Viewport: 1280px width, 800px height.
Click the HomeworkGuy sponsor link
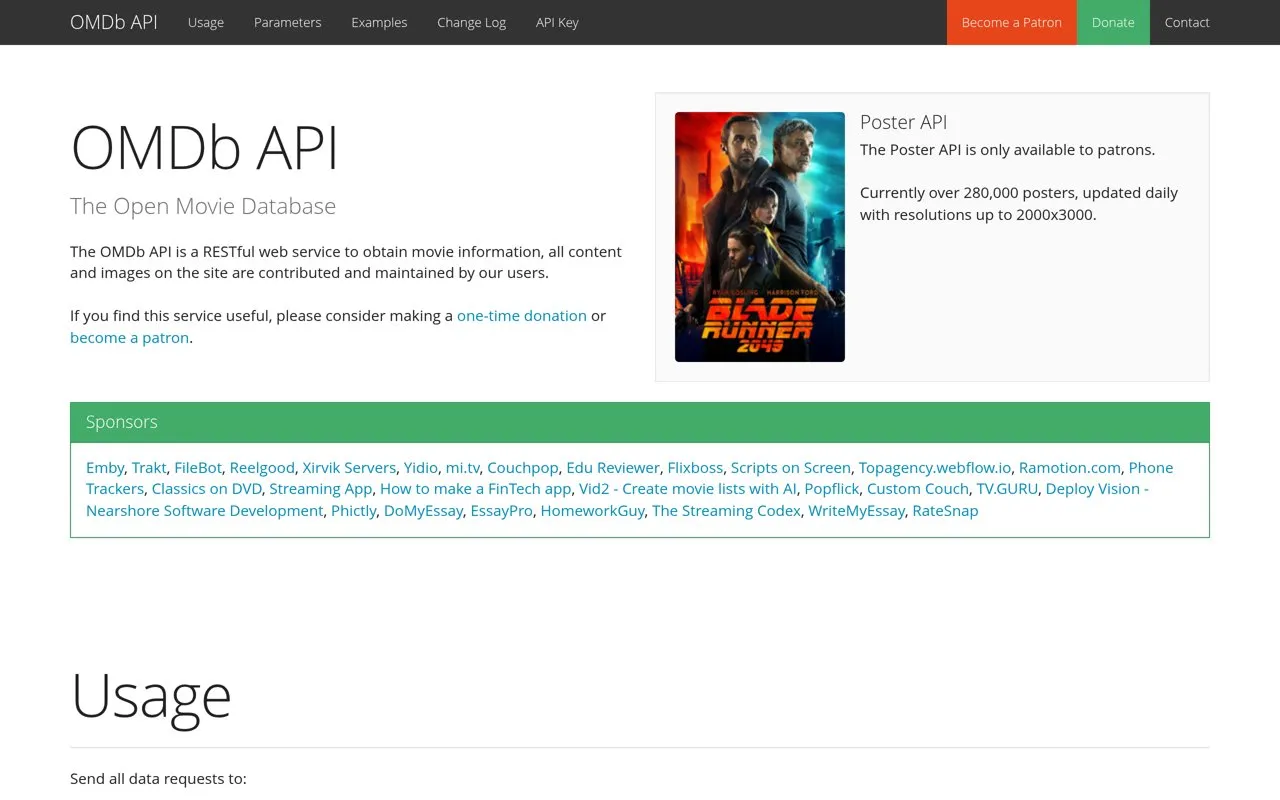[x=593, y=511]
